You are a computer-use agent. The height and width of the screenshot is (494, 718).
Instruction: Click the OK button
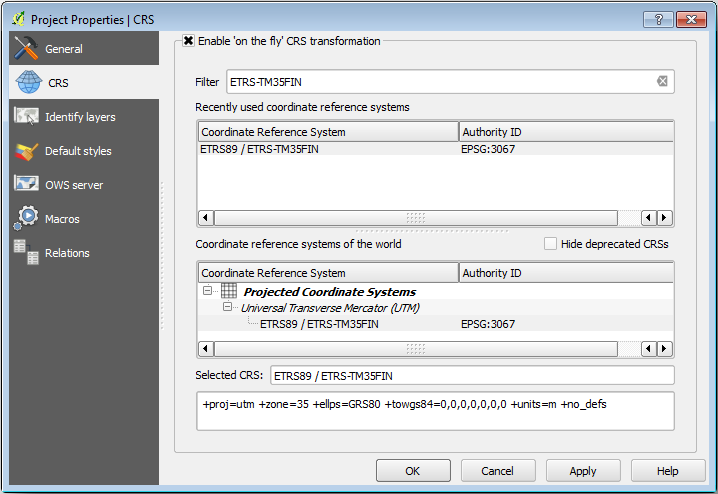[412, 471]
